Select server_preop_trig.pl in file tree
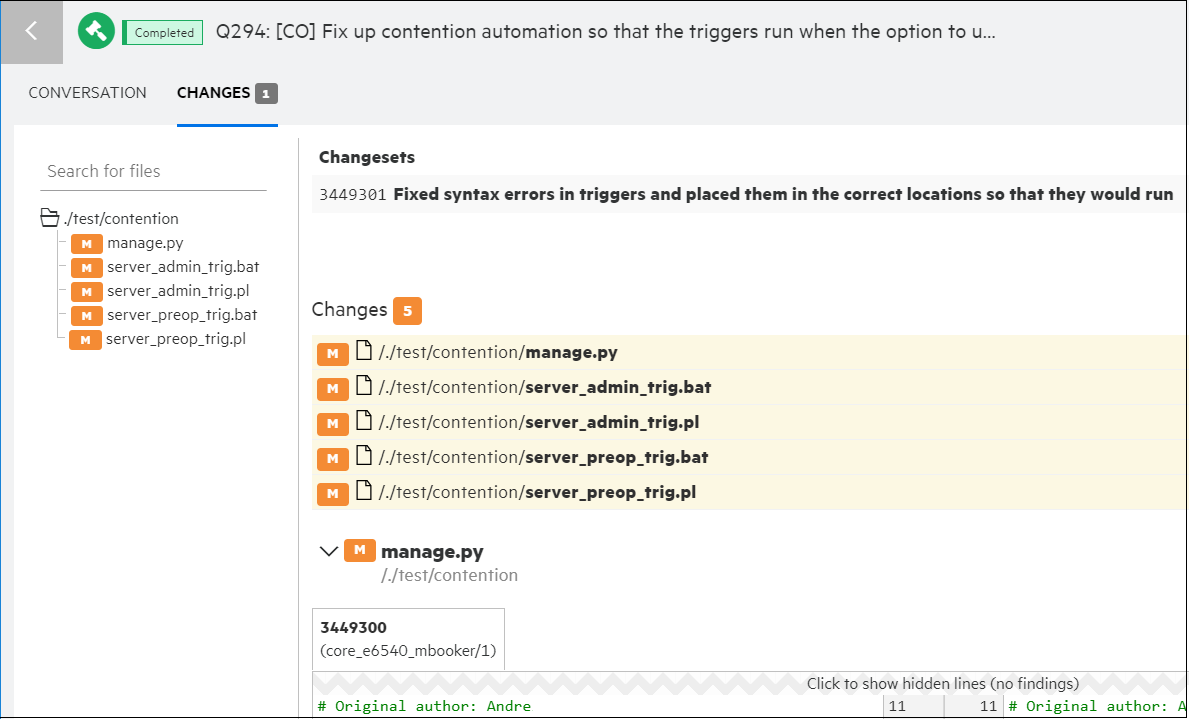Viewport: 1189px width, 719px height. click(175, 339)
